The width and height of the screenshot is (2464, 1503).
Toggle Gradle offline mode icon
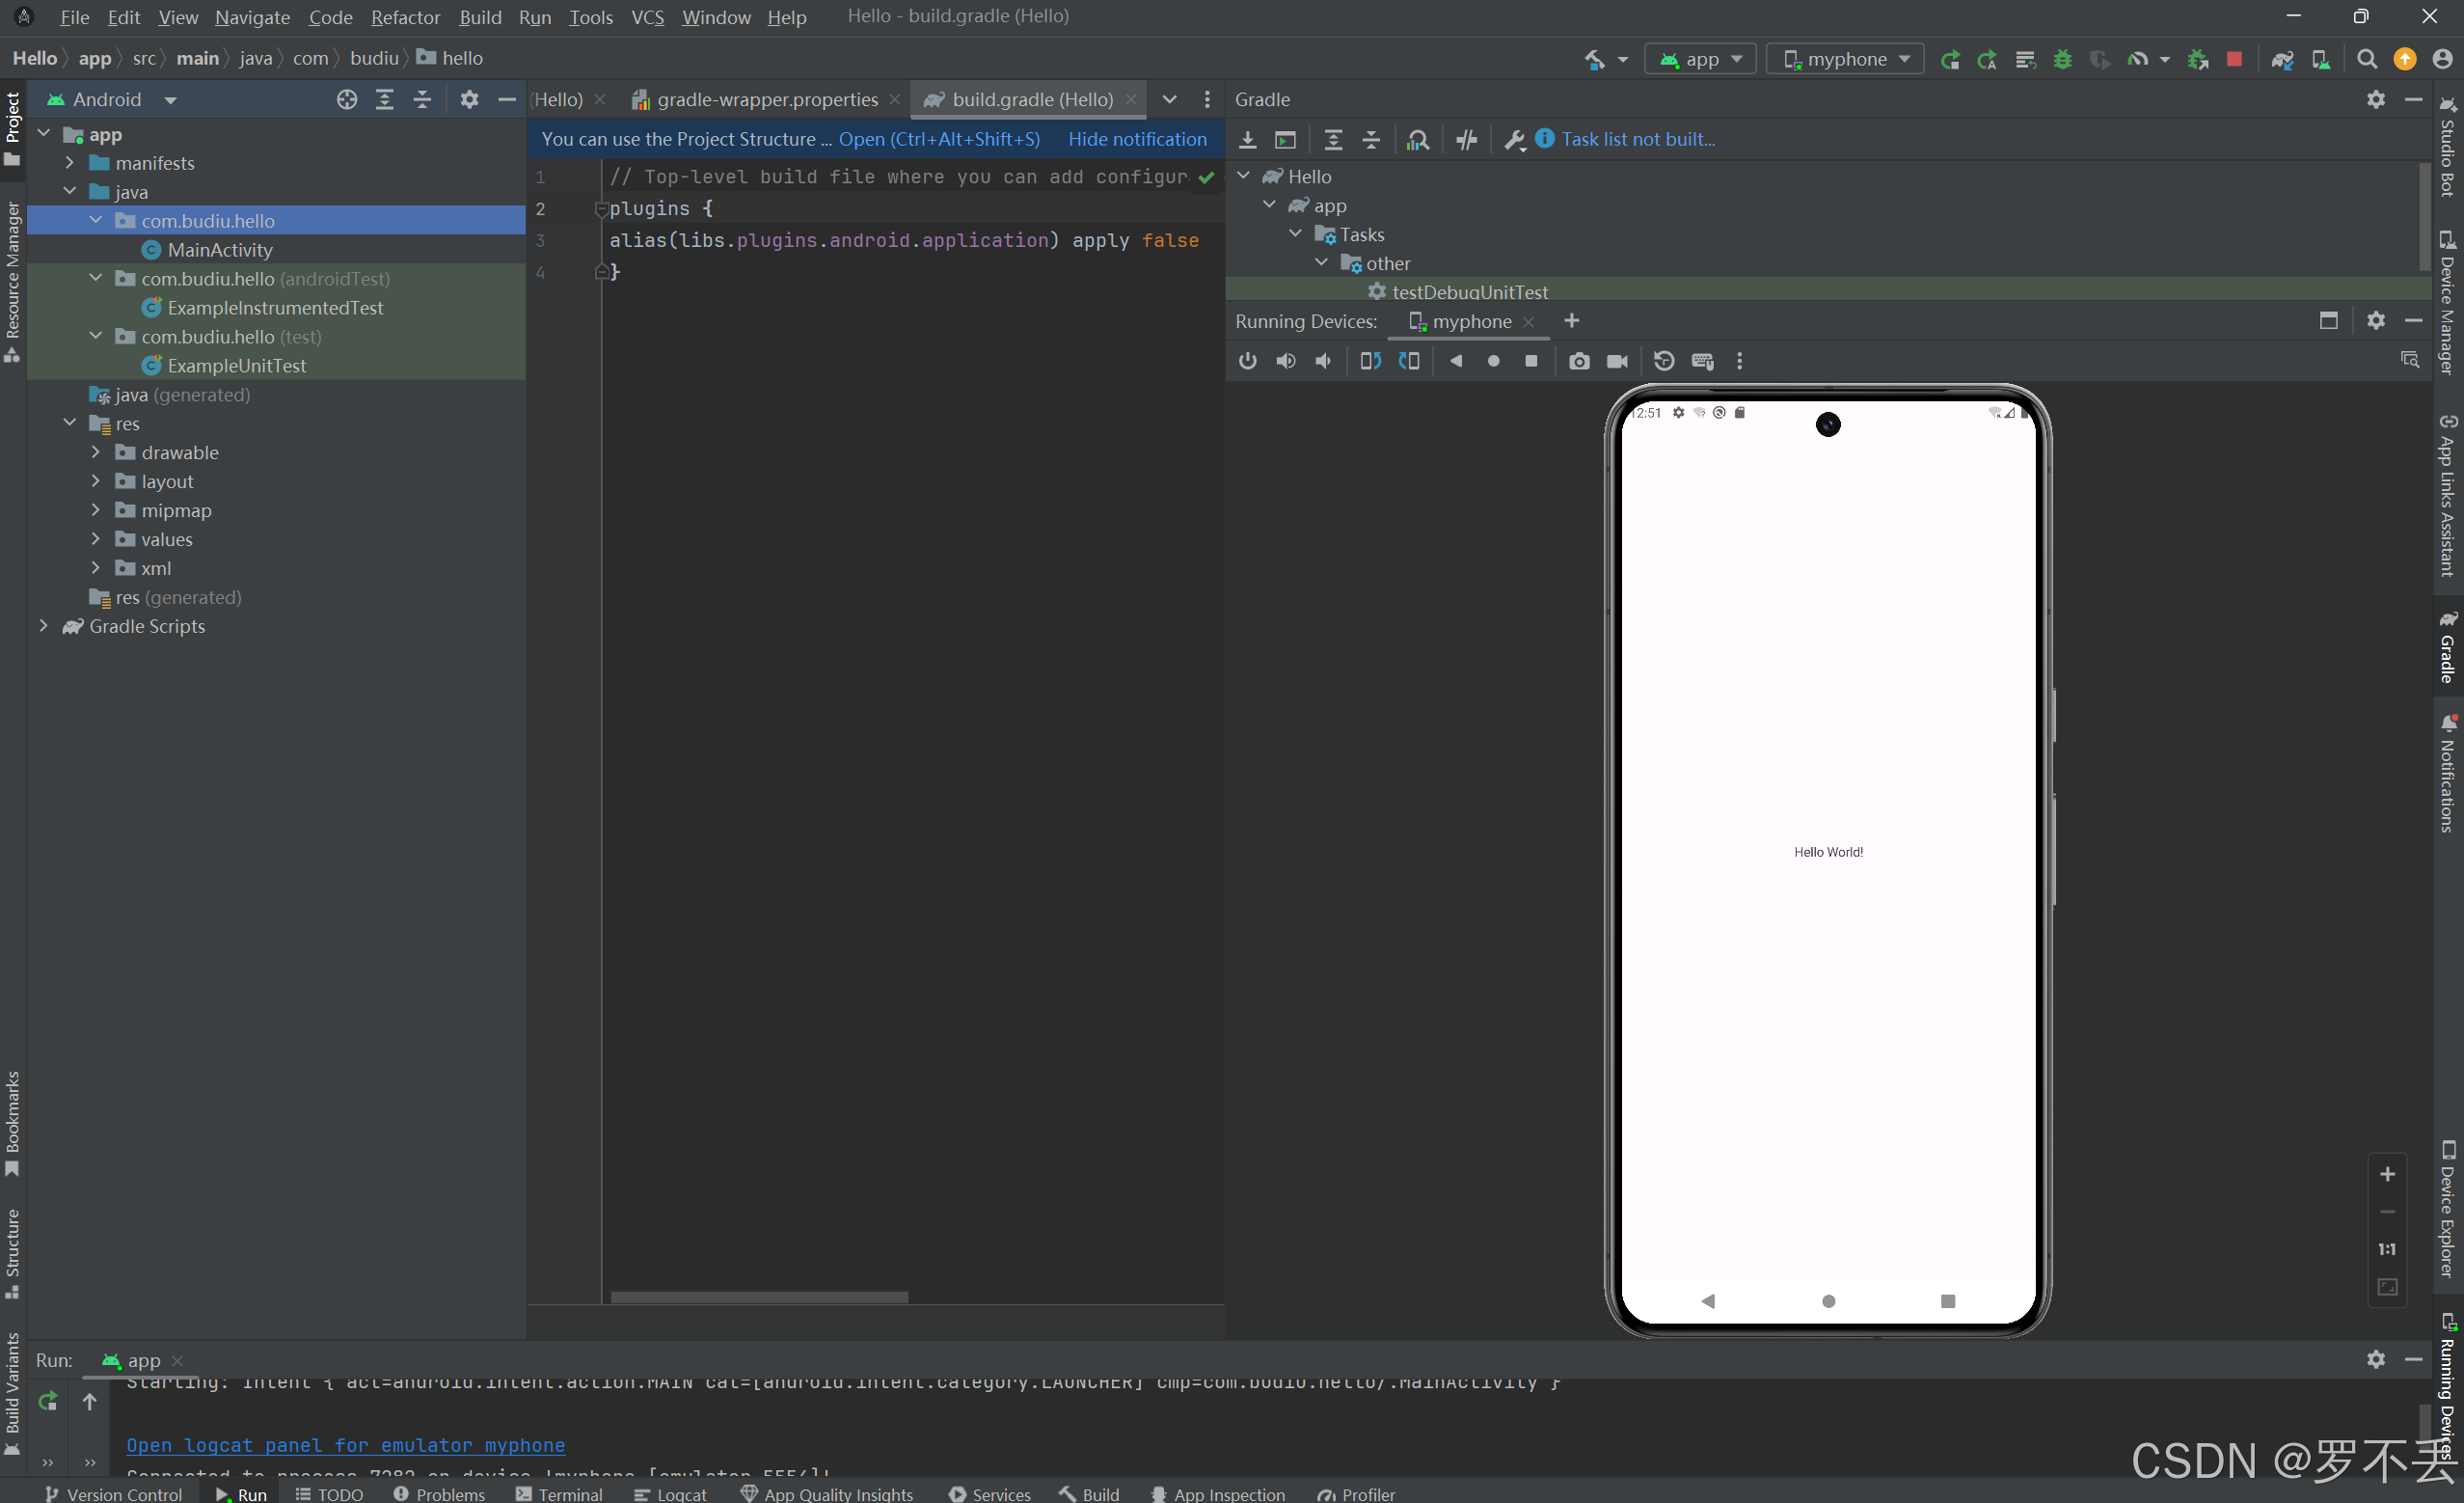click(1466, 140)
